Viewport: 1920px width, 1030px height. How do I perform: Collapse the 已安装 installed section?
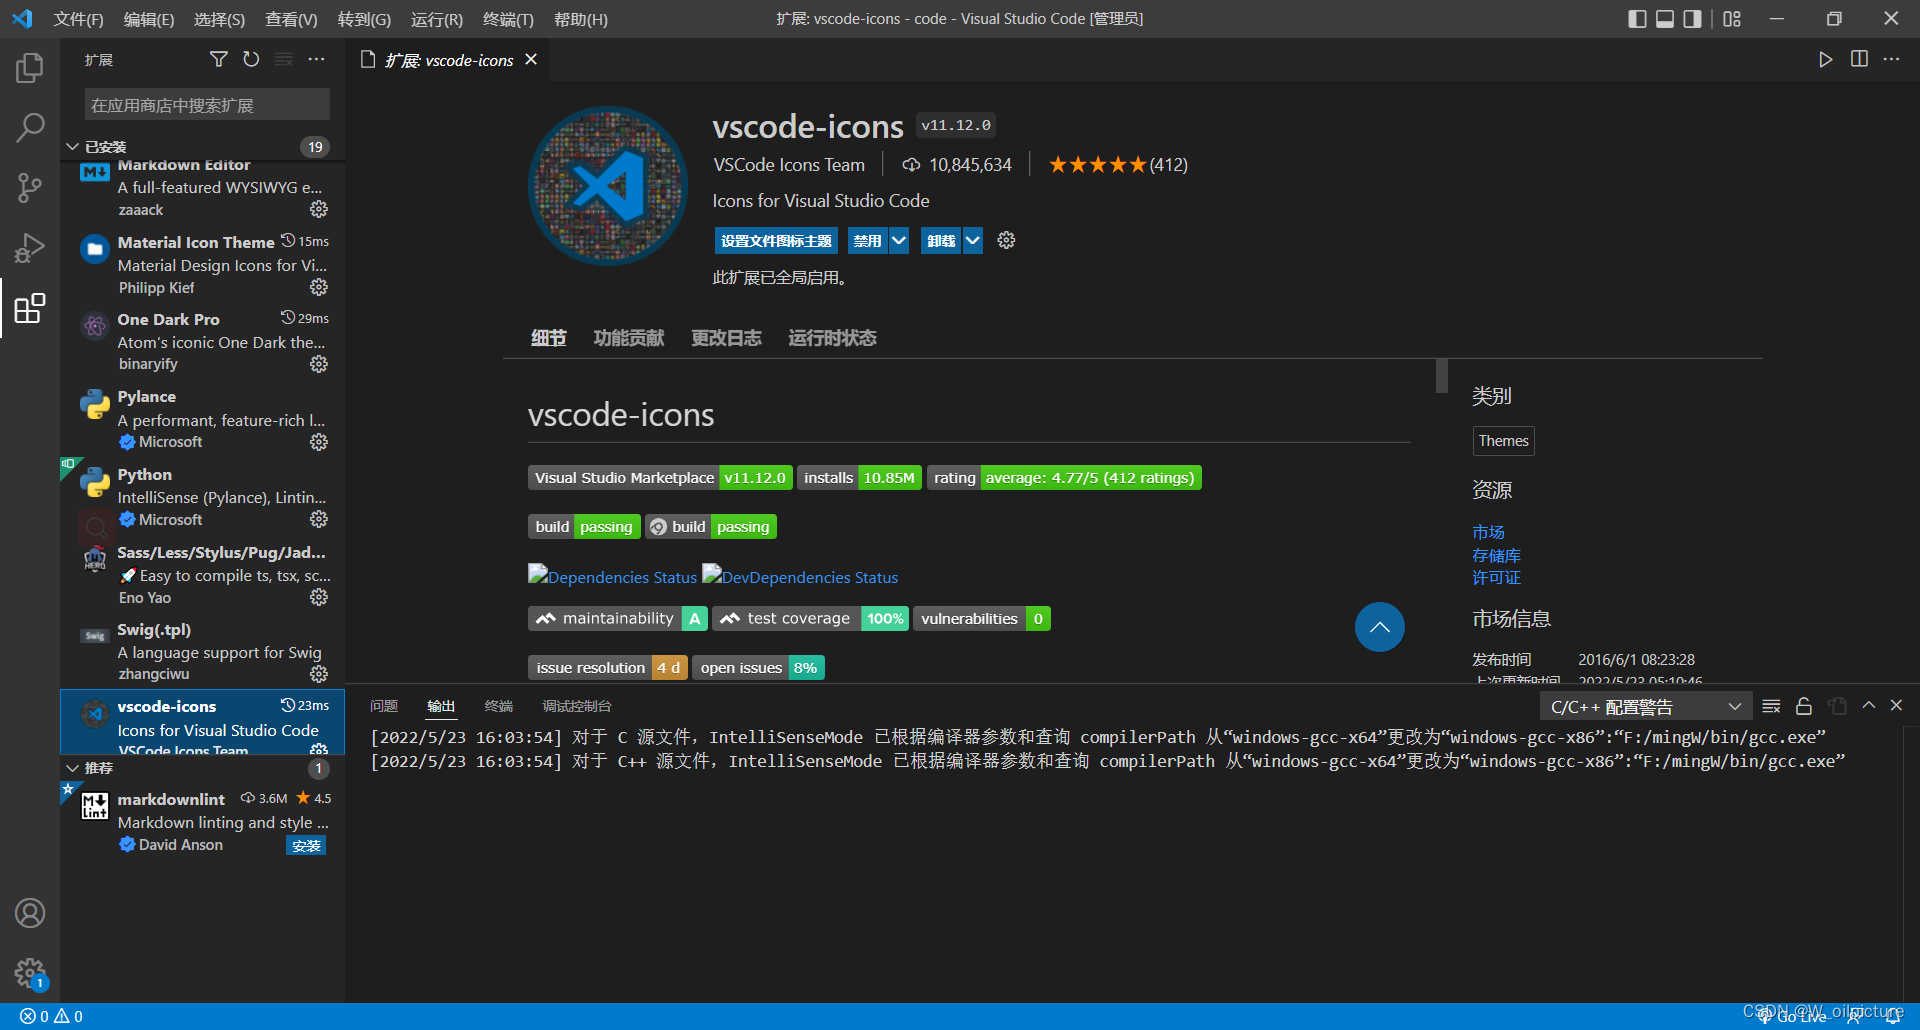tap(73, 147)
